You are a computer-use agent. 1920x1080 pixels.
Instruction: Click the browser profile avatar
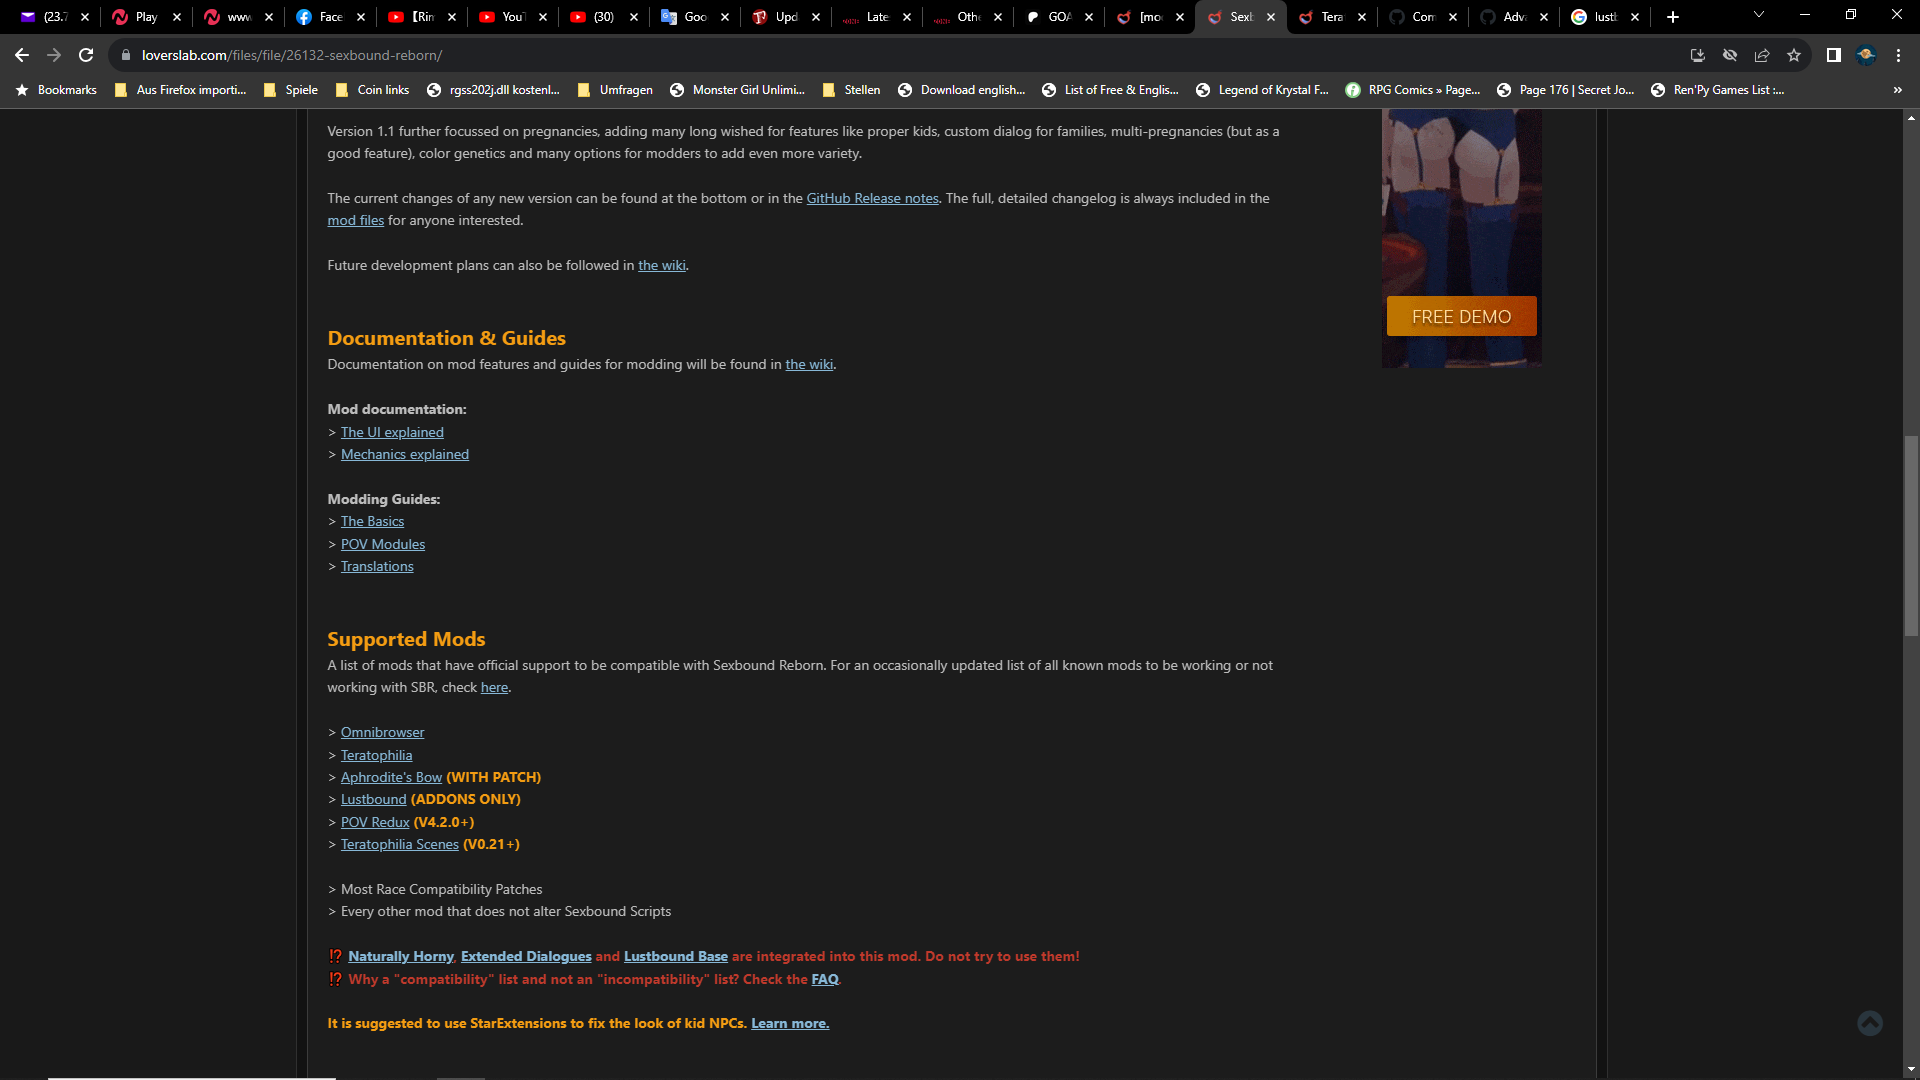coord(1866,55)
